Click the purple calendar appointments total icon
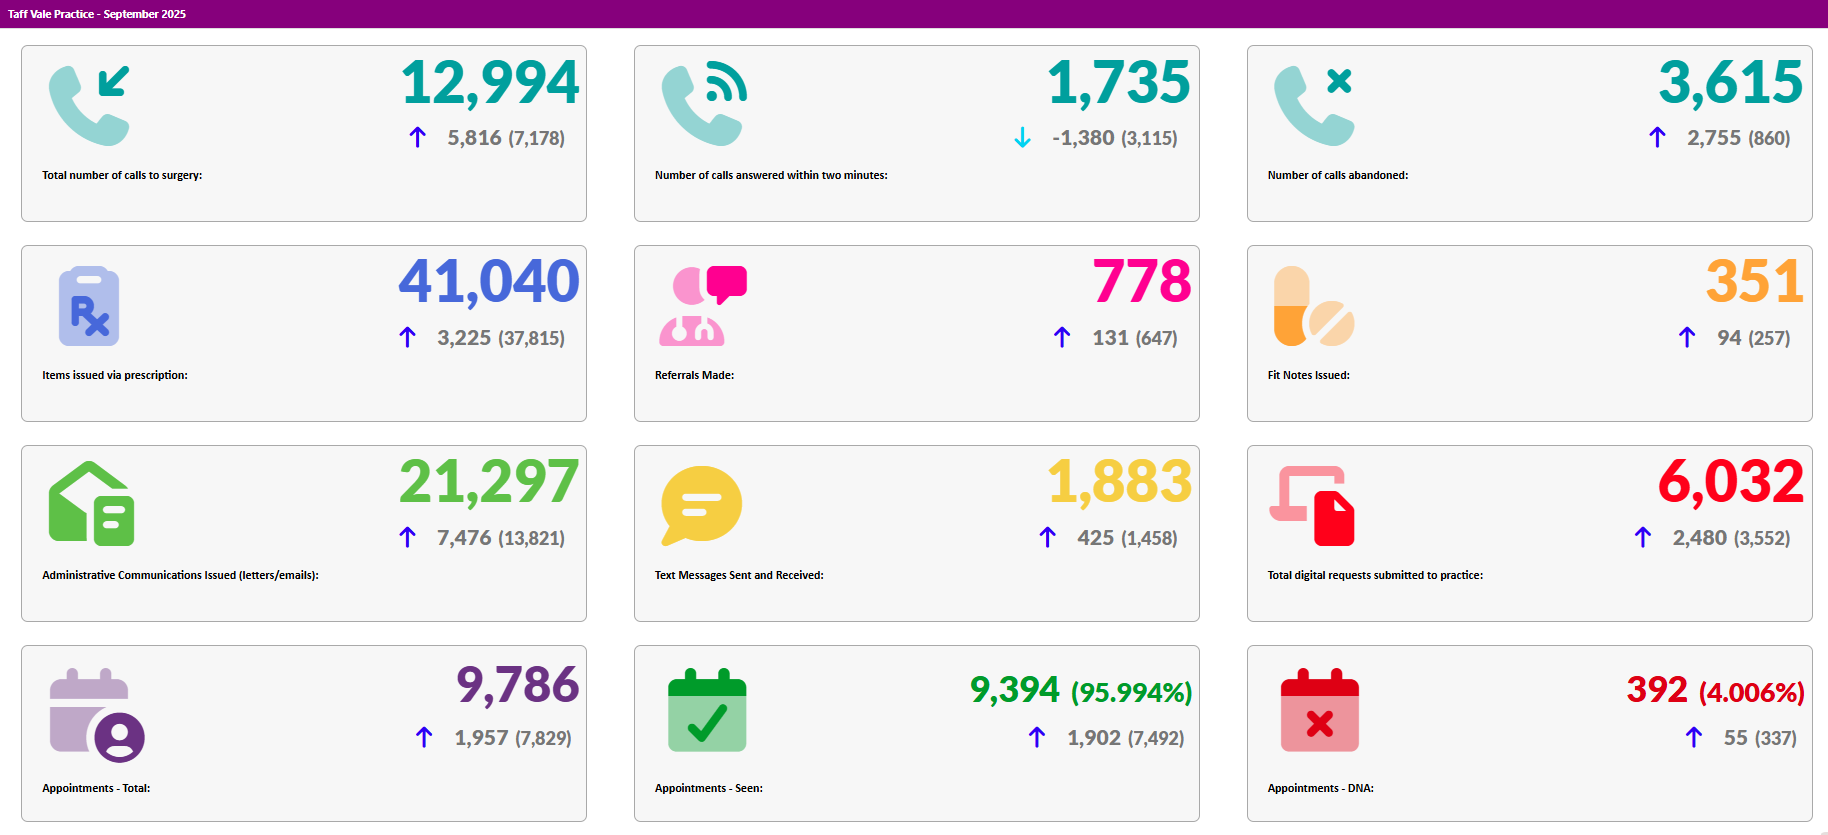 pyautogui.click(x=97, y=714)
